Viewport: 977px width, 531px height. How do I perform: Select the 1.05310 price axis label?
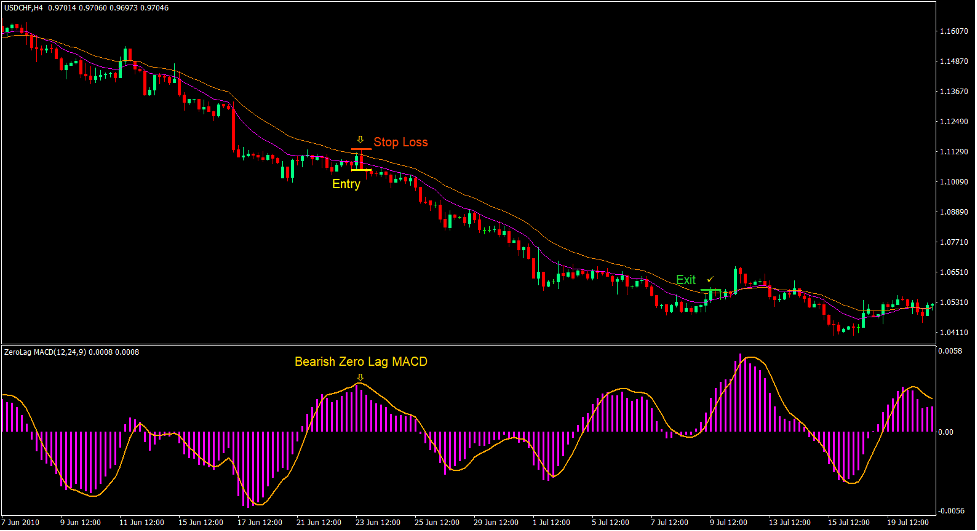[x=954, y=303]
